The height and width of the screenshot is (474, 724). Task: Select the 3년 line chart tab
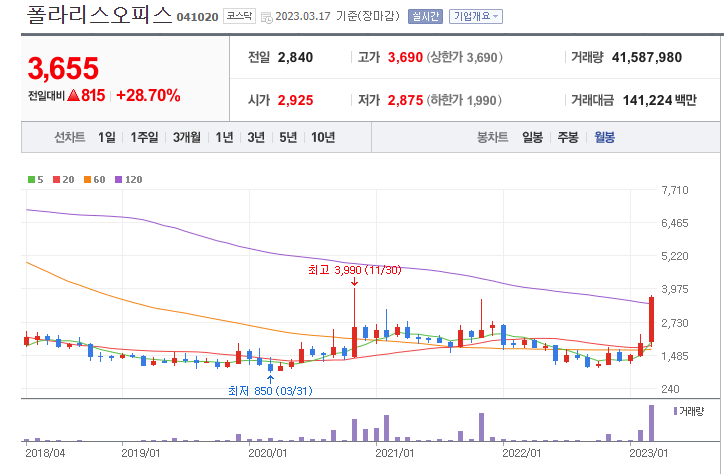tap(256, 137)
